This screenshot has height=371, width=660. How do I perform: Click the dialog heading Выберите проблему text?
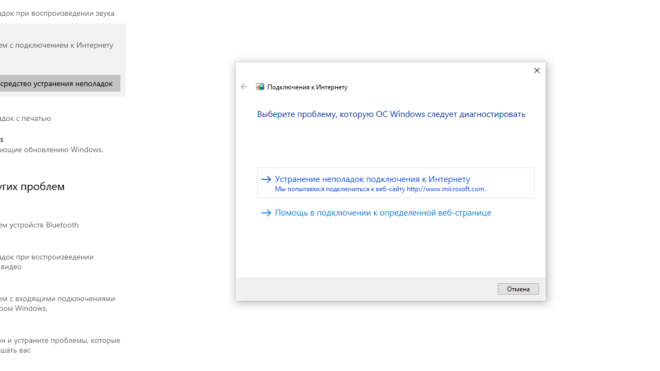pos(391,114)
